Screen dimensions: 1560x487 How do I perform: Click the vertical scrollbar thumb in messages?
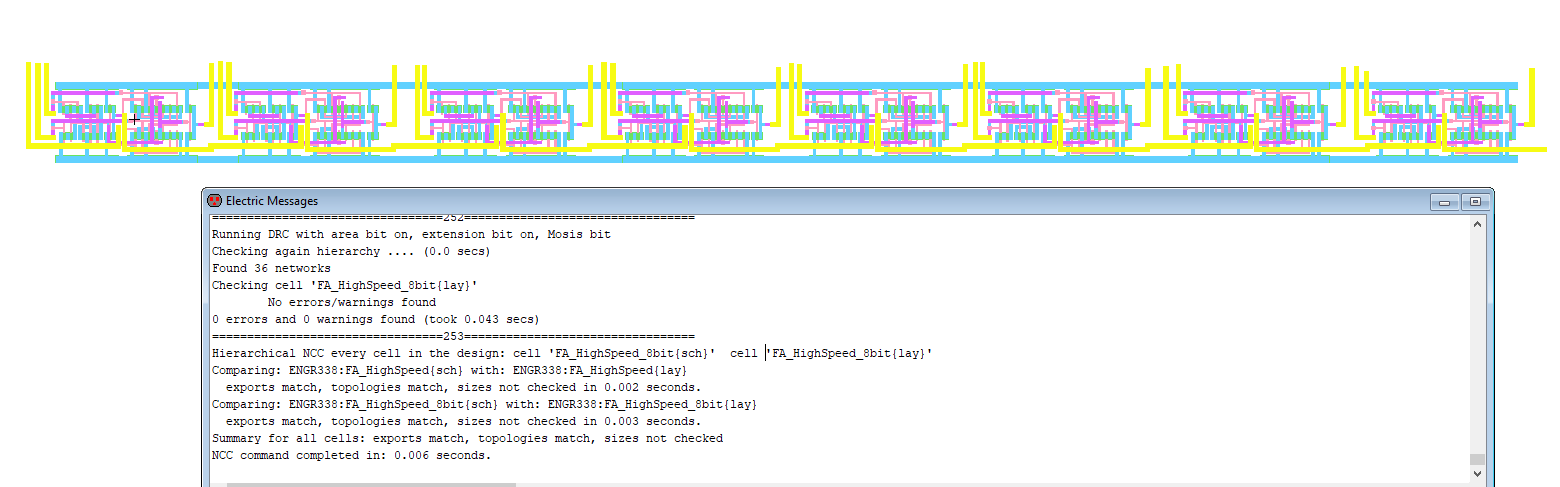pyautogui.click(x=1477, y=460)
